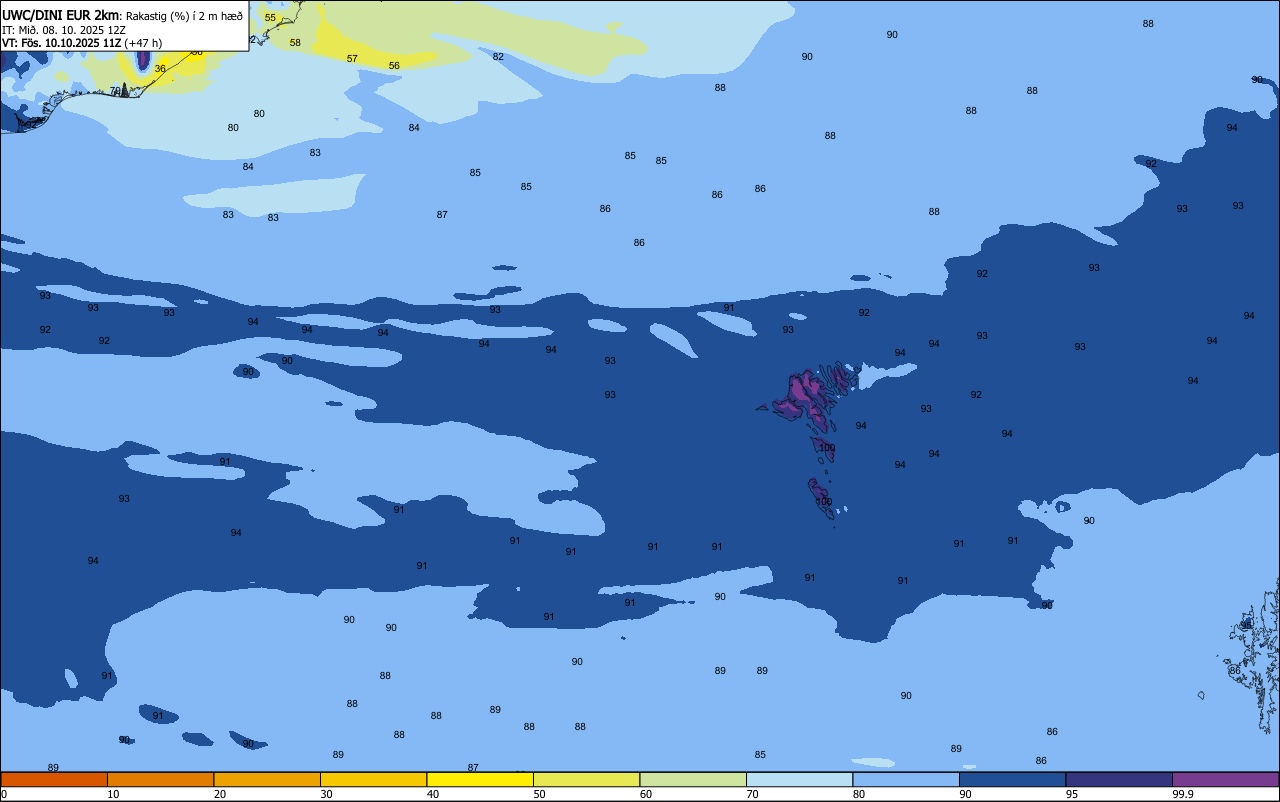The image size is (1280, 802).
Task: Click the 70–80 pale blue legend swatch
Action: pyautogui.click(x=799, y=779)
